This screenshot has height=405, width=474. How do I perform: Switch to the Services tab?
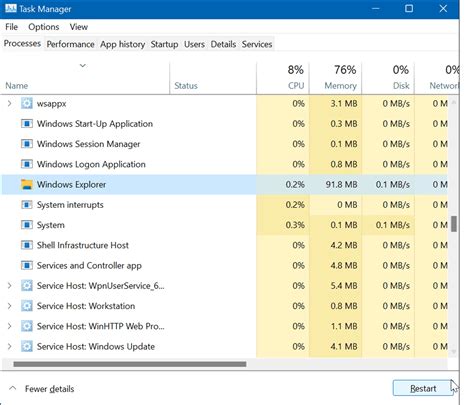(257, 44)
